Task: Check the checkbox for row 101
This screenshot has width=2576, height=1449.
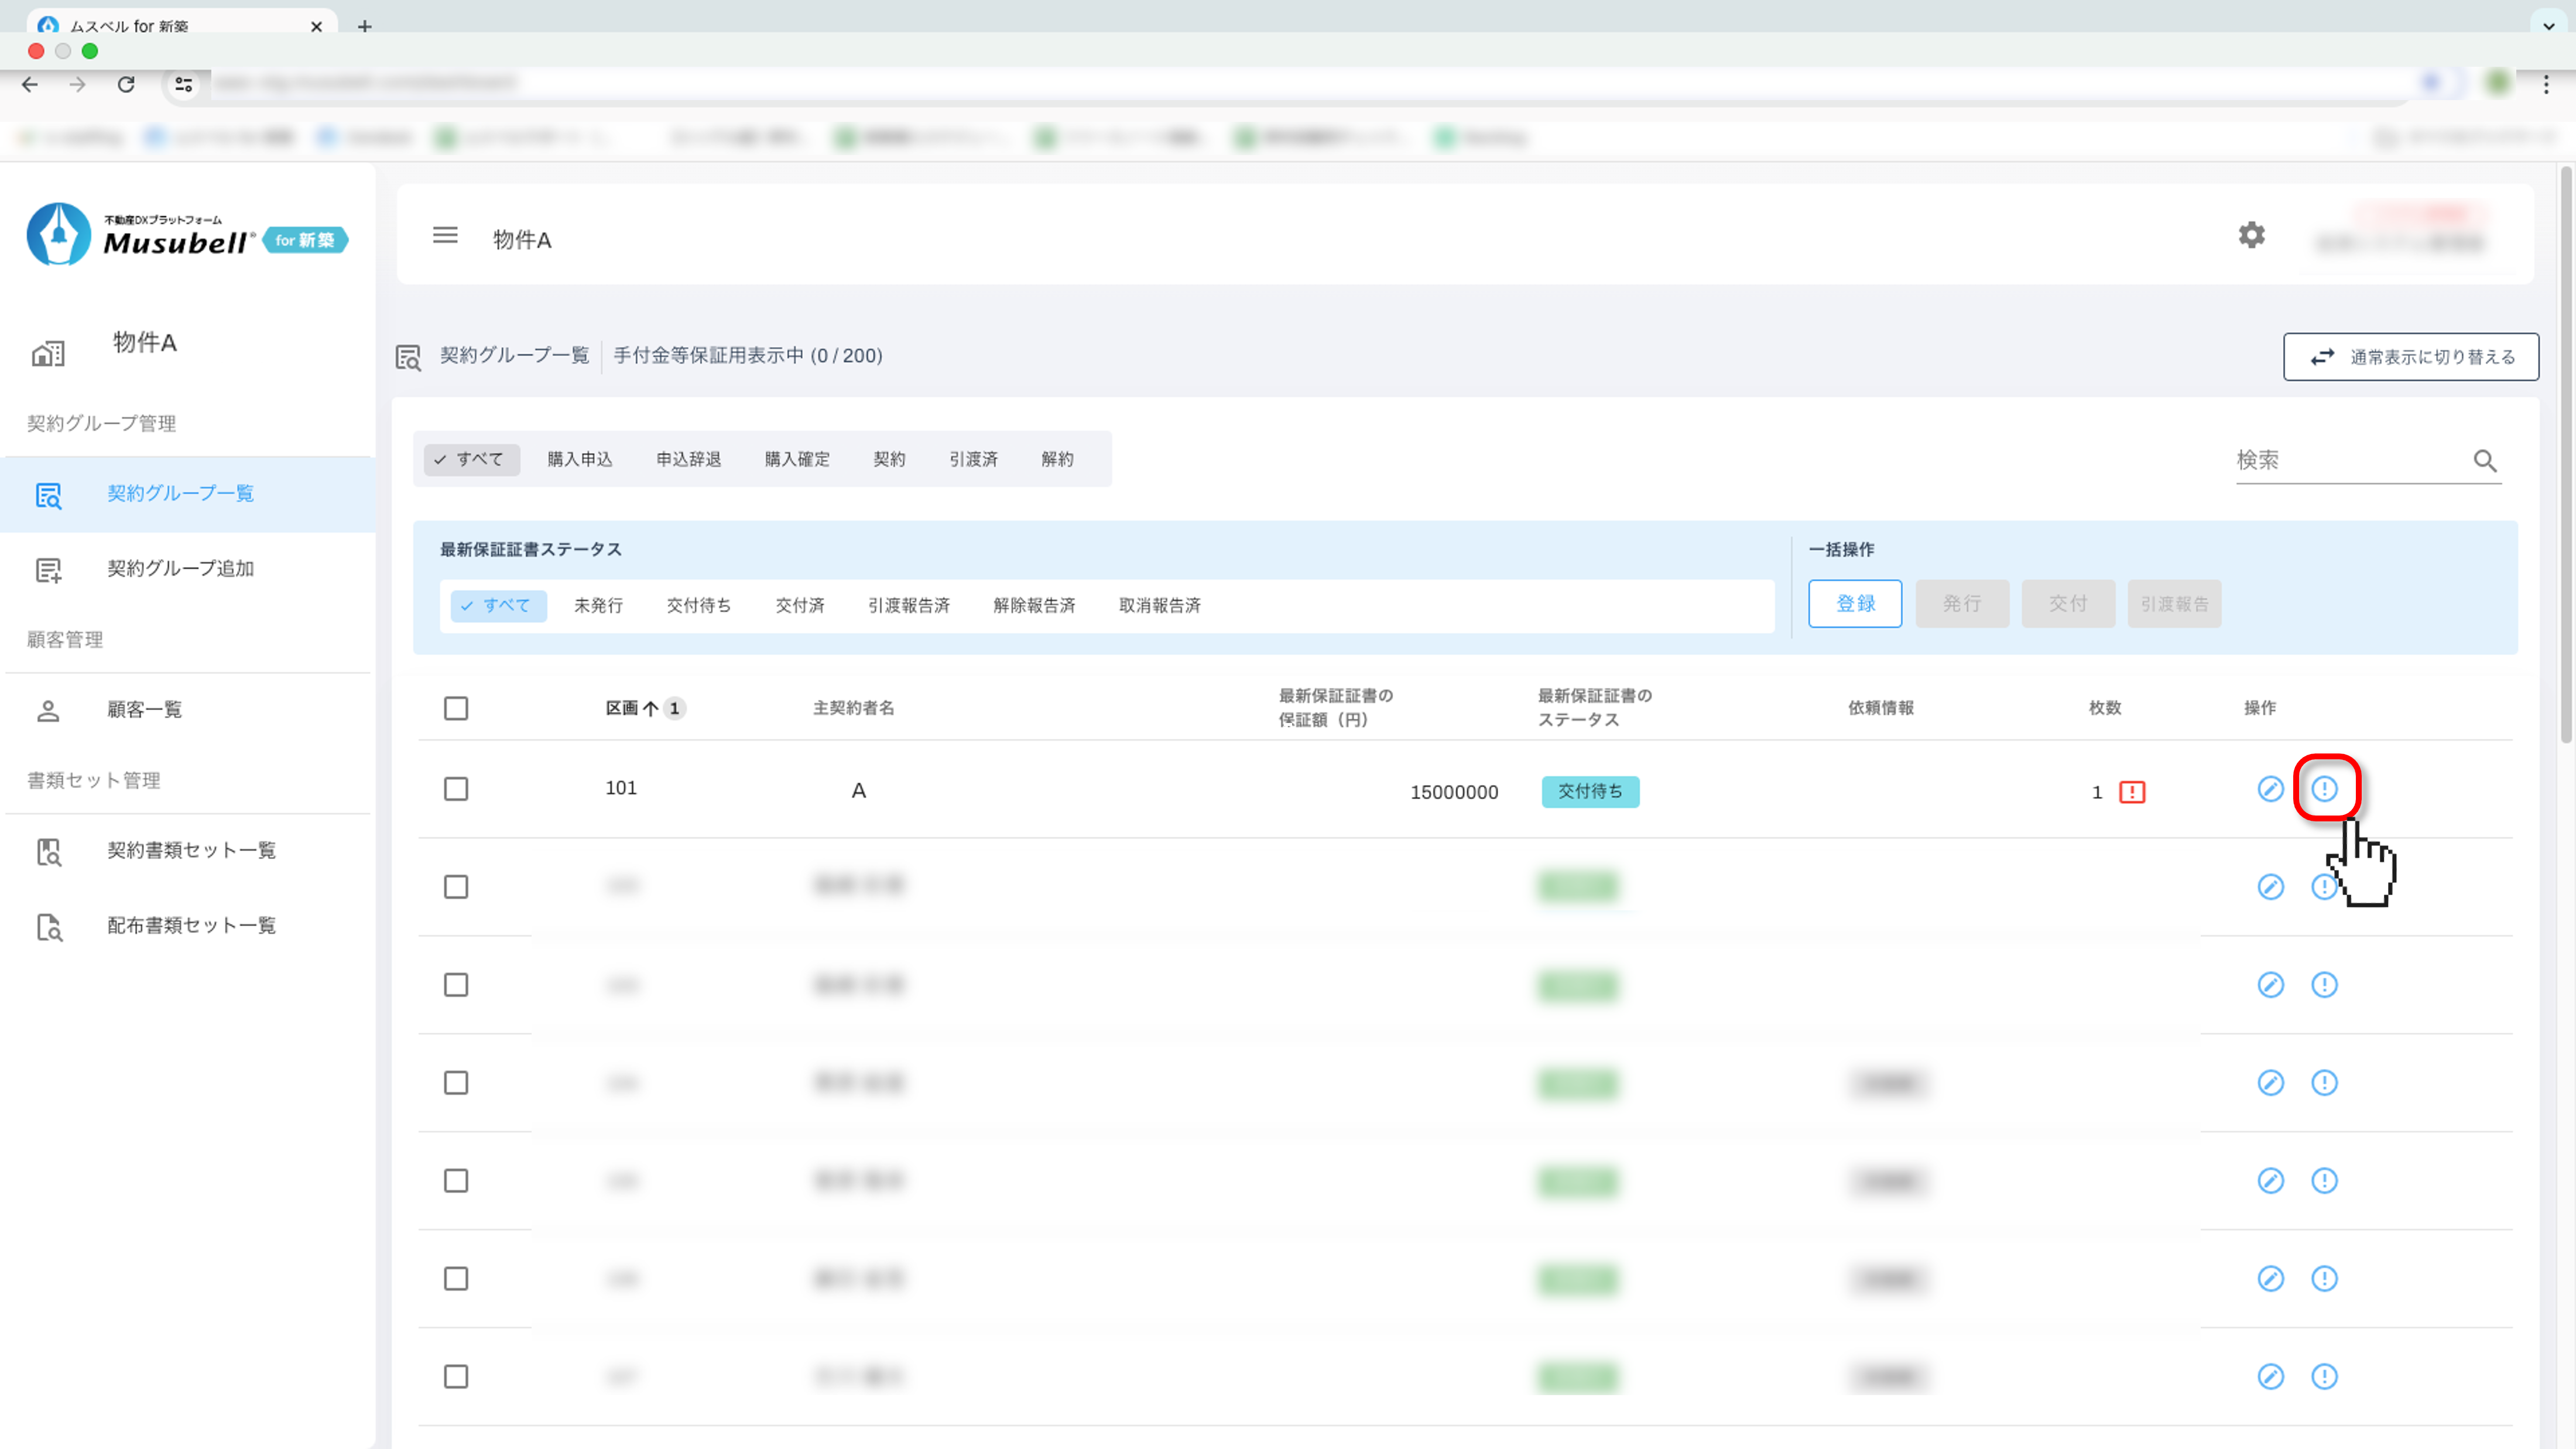Action: point(456,790)
